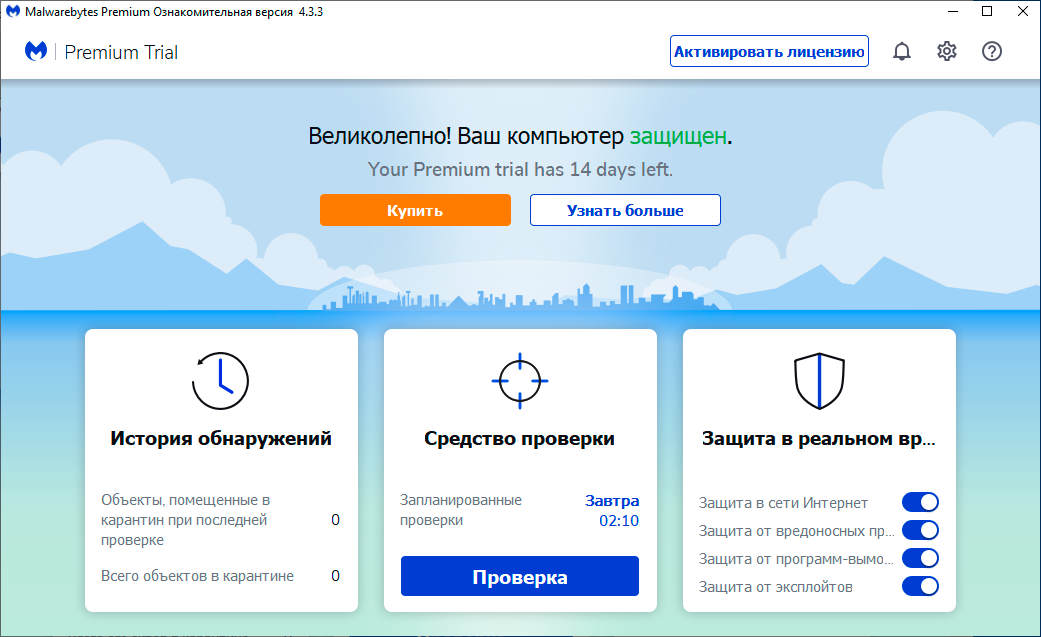Open the notifications bell icon
1041x637 pixels.
[x=902, y=51]
